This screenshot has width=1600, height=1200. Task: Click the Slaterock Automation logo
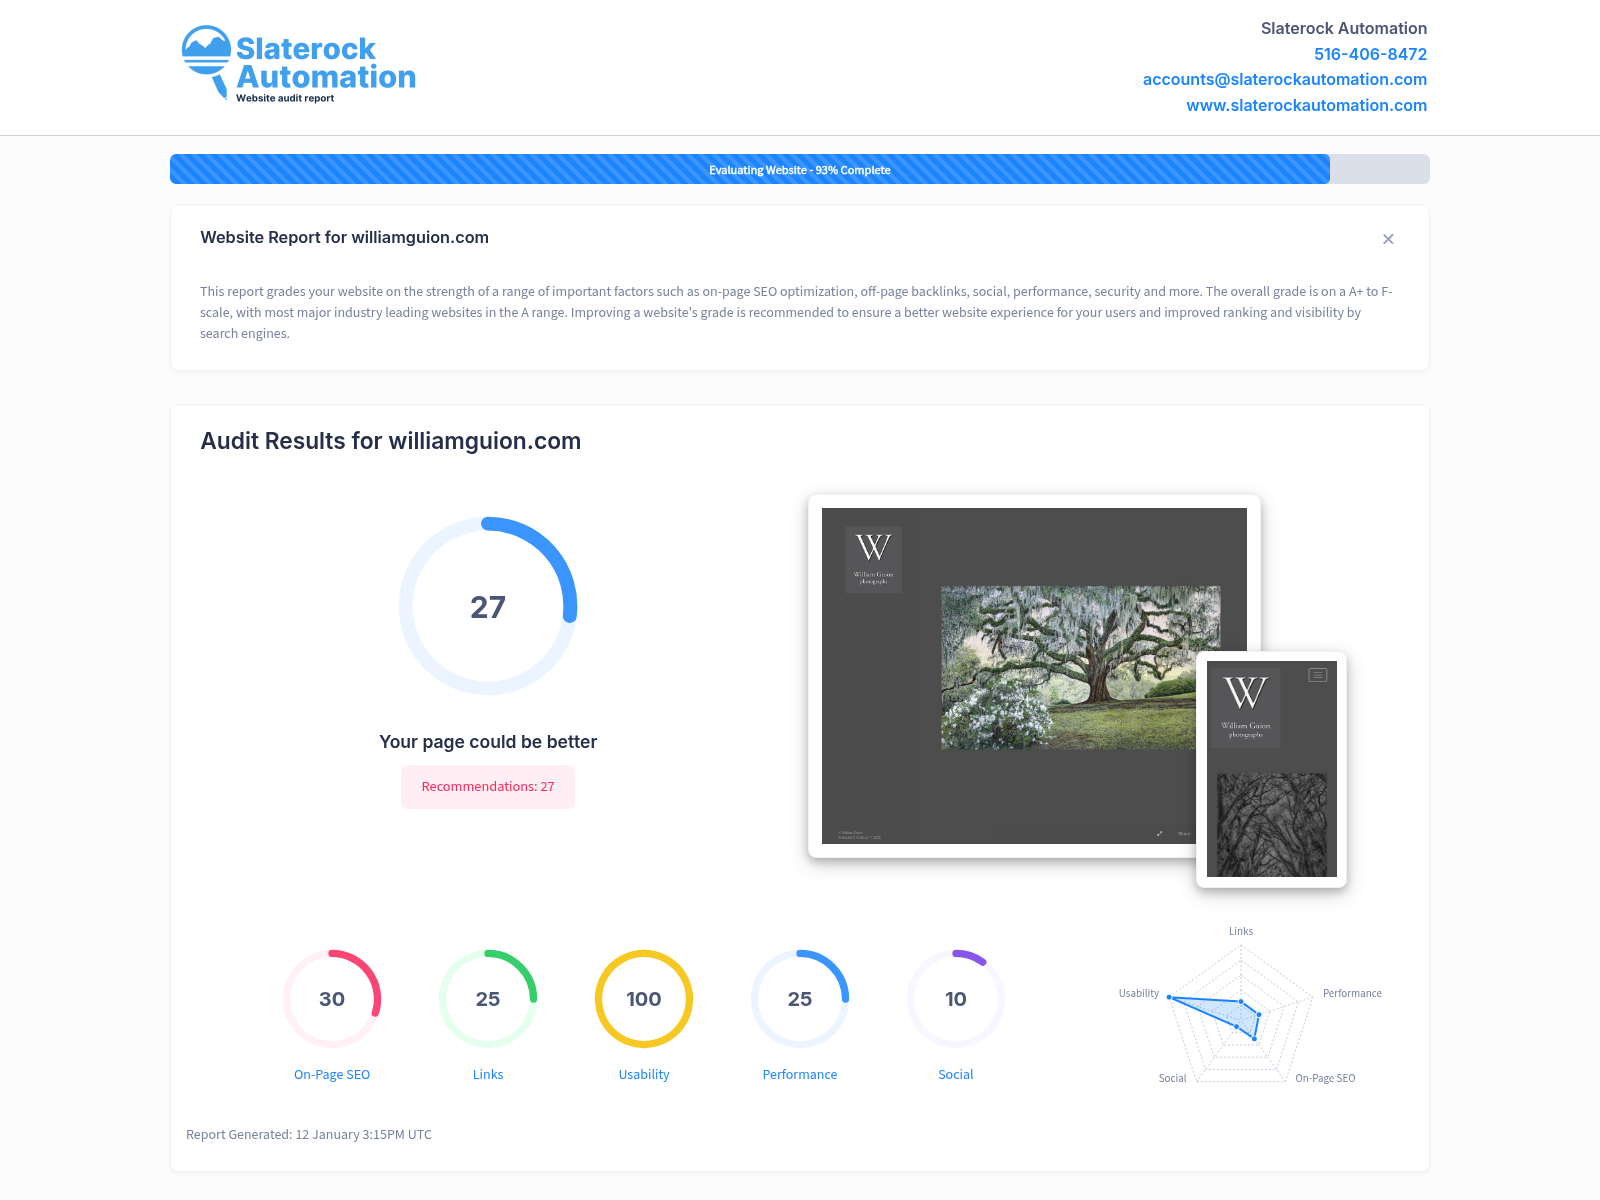298,65
